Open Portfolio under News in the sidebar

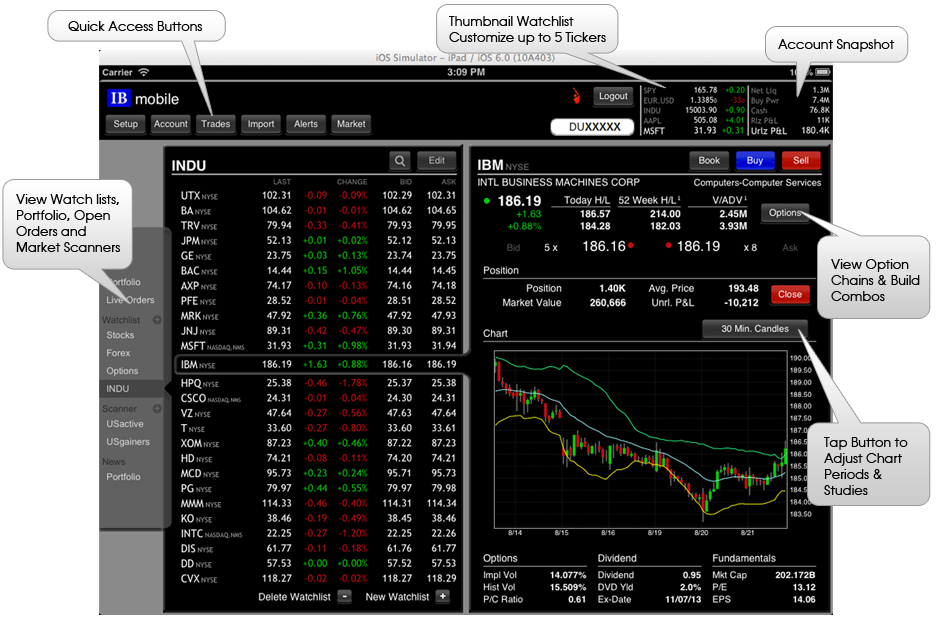coord(123,477)
